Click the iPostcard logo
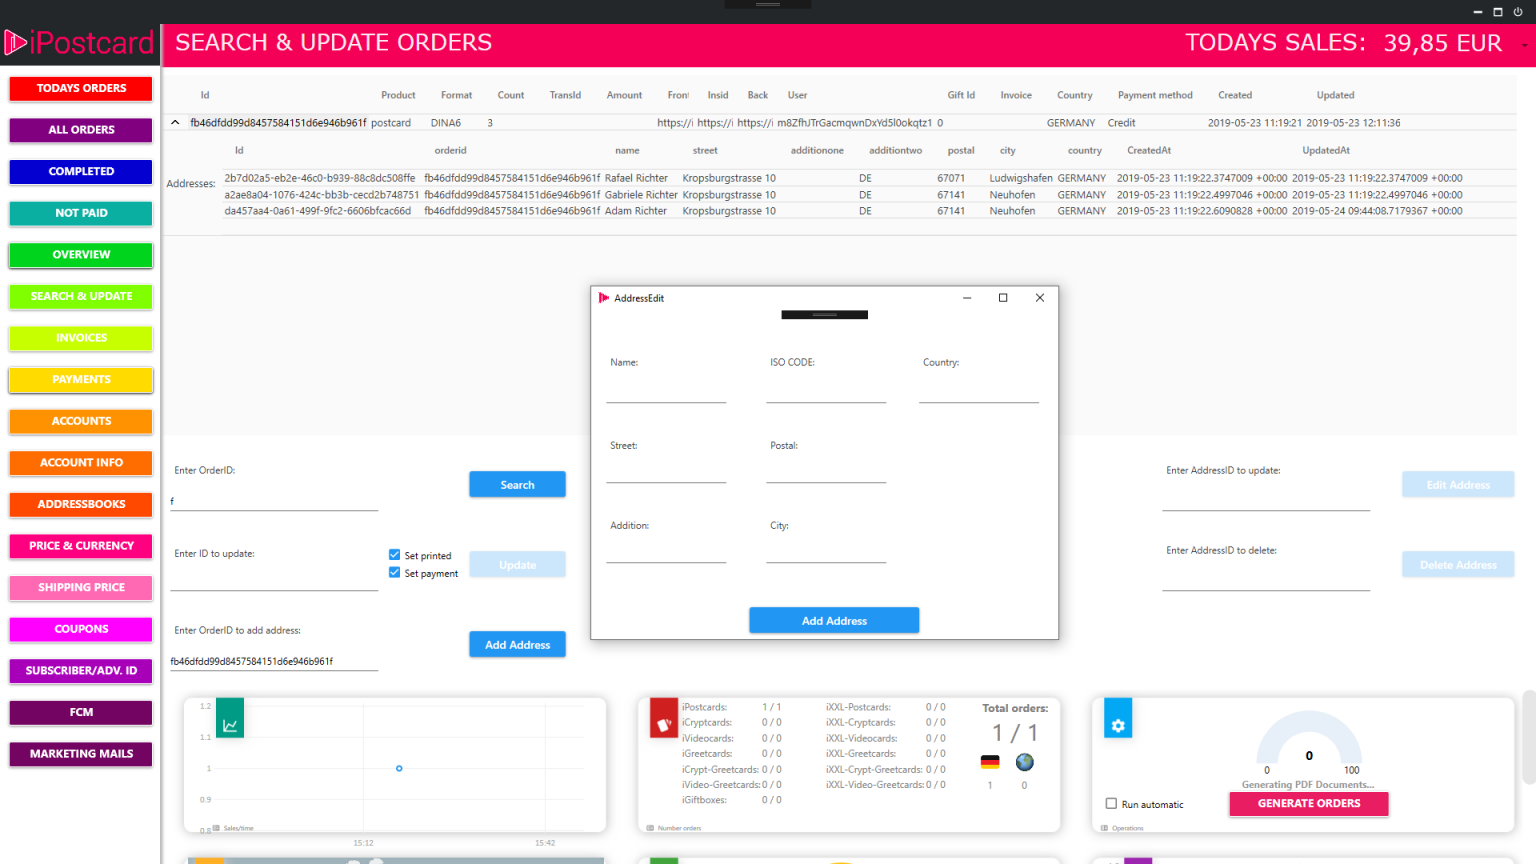Image resolution: width=1536 pixels, height=864 pixels. tap(80, 43)
